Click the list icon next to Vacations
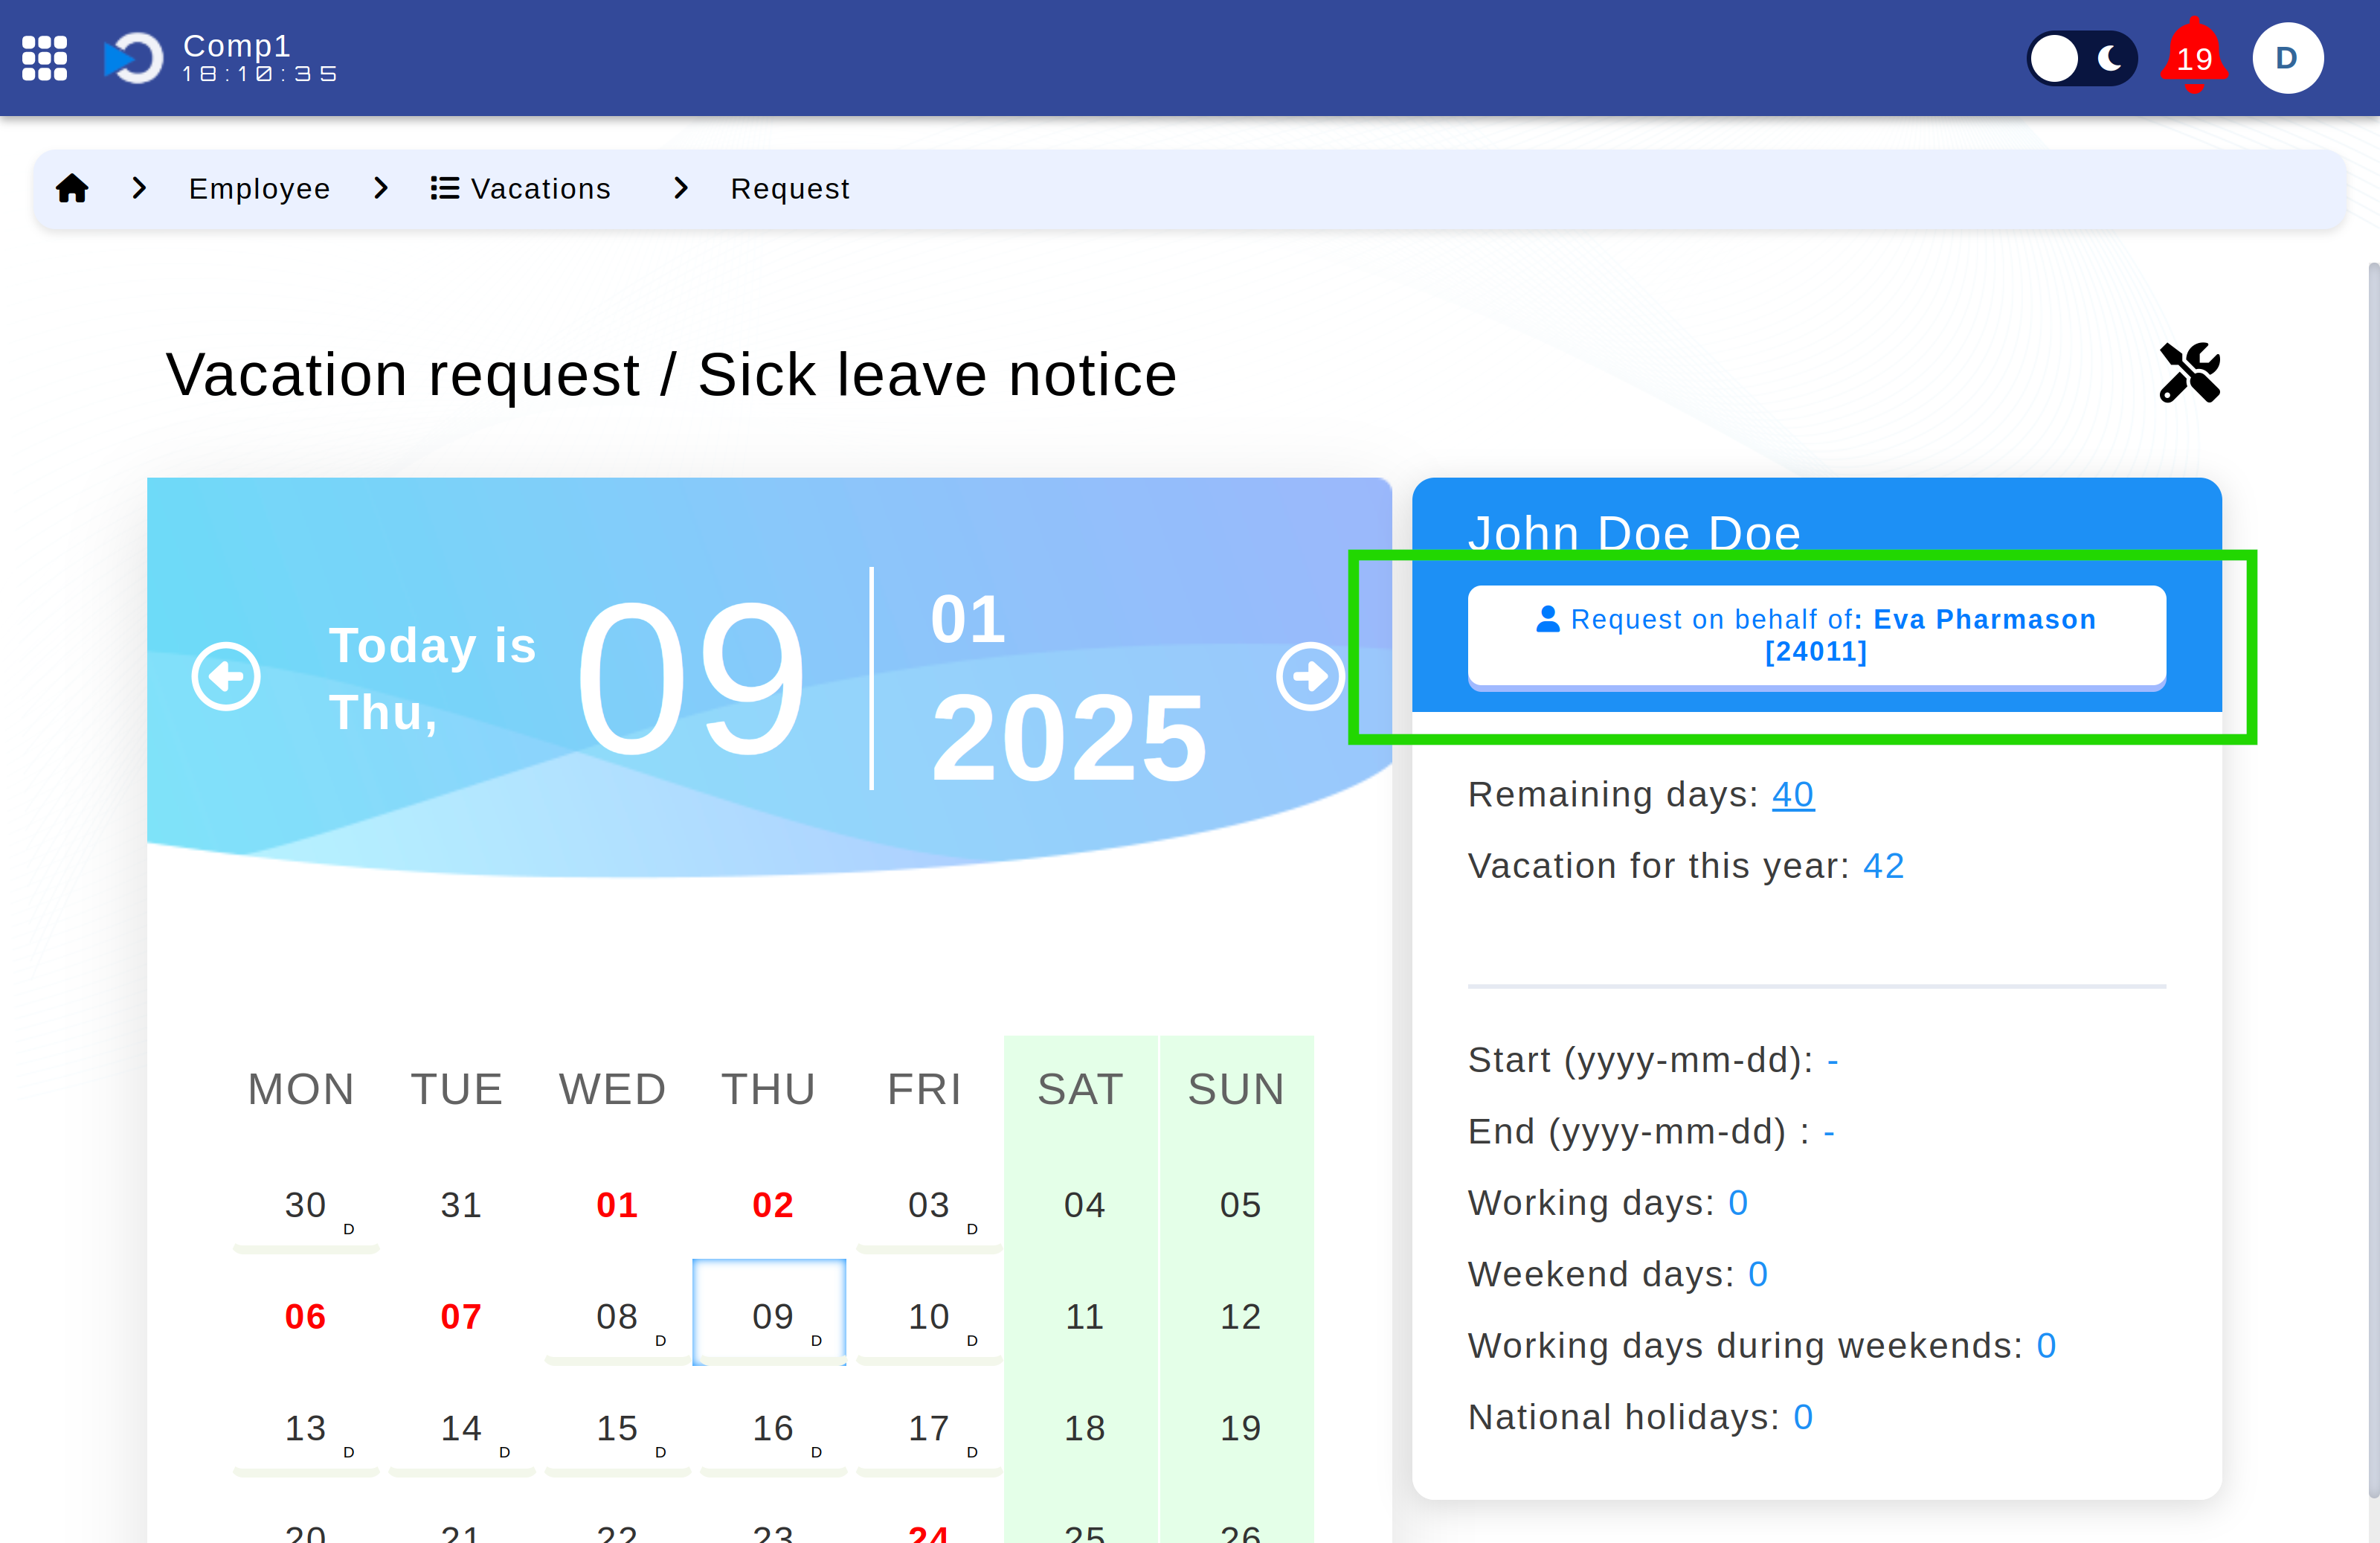 coord(444,187)
